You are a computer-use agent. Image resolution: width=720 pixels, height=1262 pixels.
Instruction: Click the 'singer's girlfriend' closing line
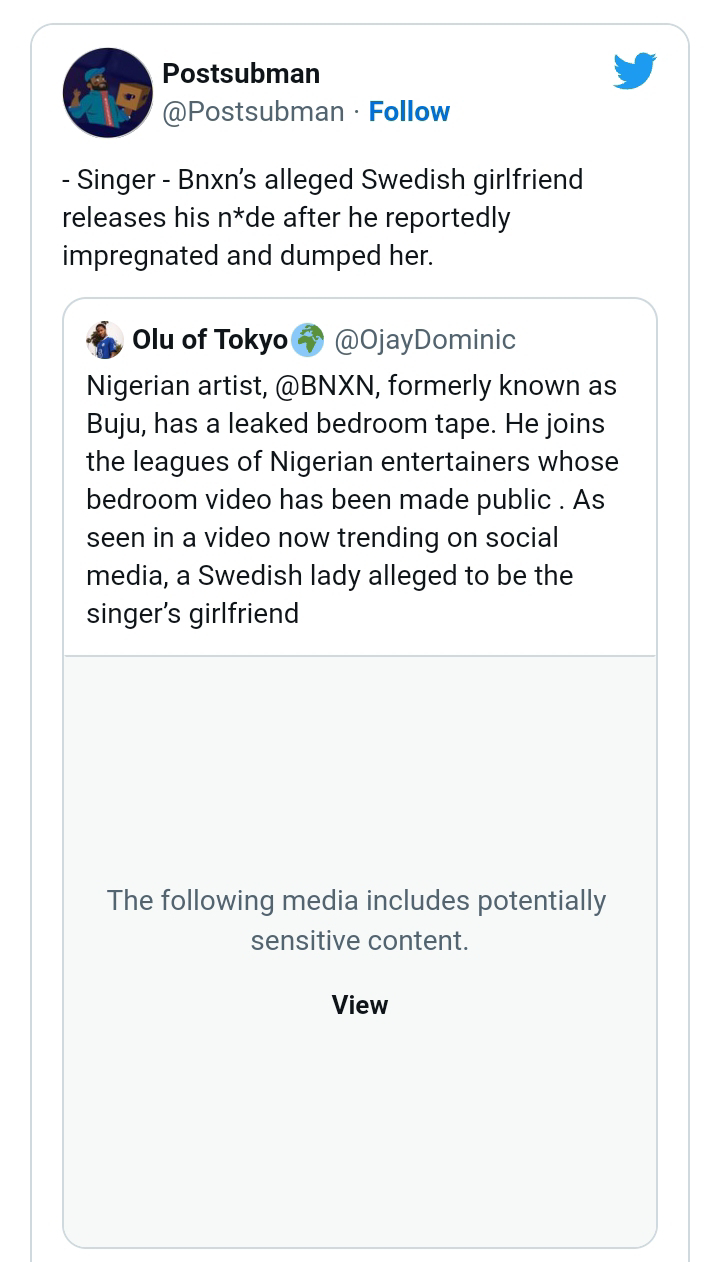[x=193, y=613]
